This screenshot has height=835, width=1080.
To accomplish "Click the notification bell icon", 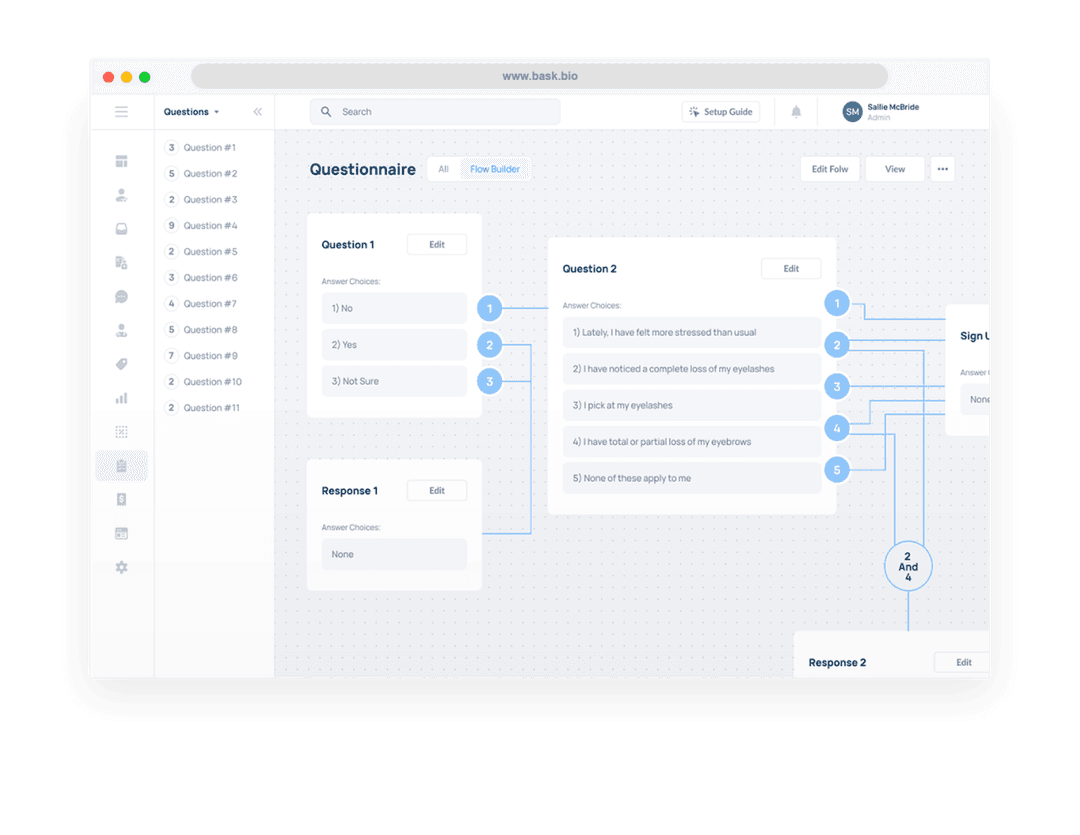I will (x=796, y=112).
